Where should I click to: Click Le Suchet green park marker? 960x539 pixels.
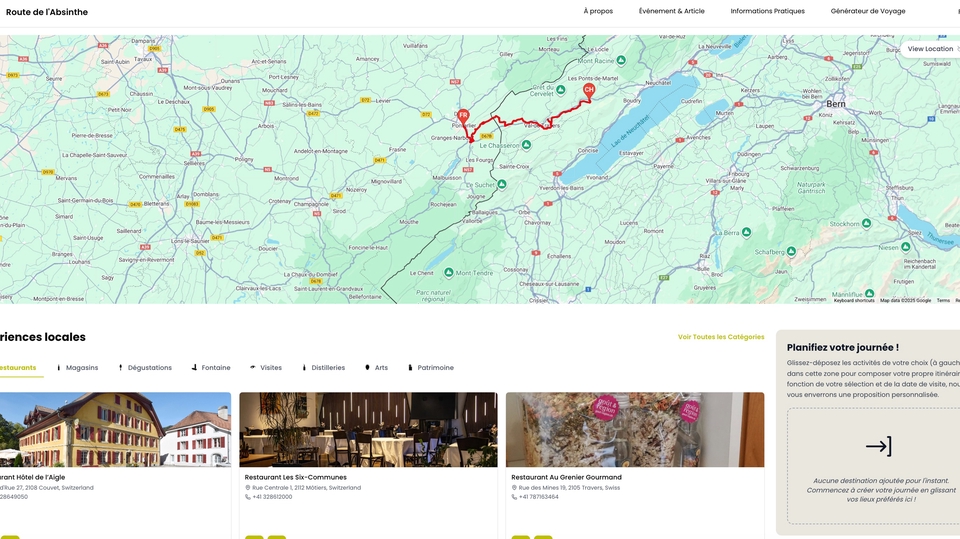501,184
